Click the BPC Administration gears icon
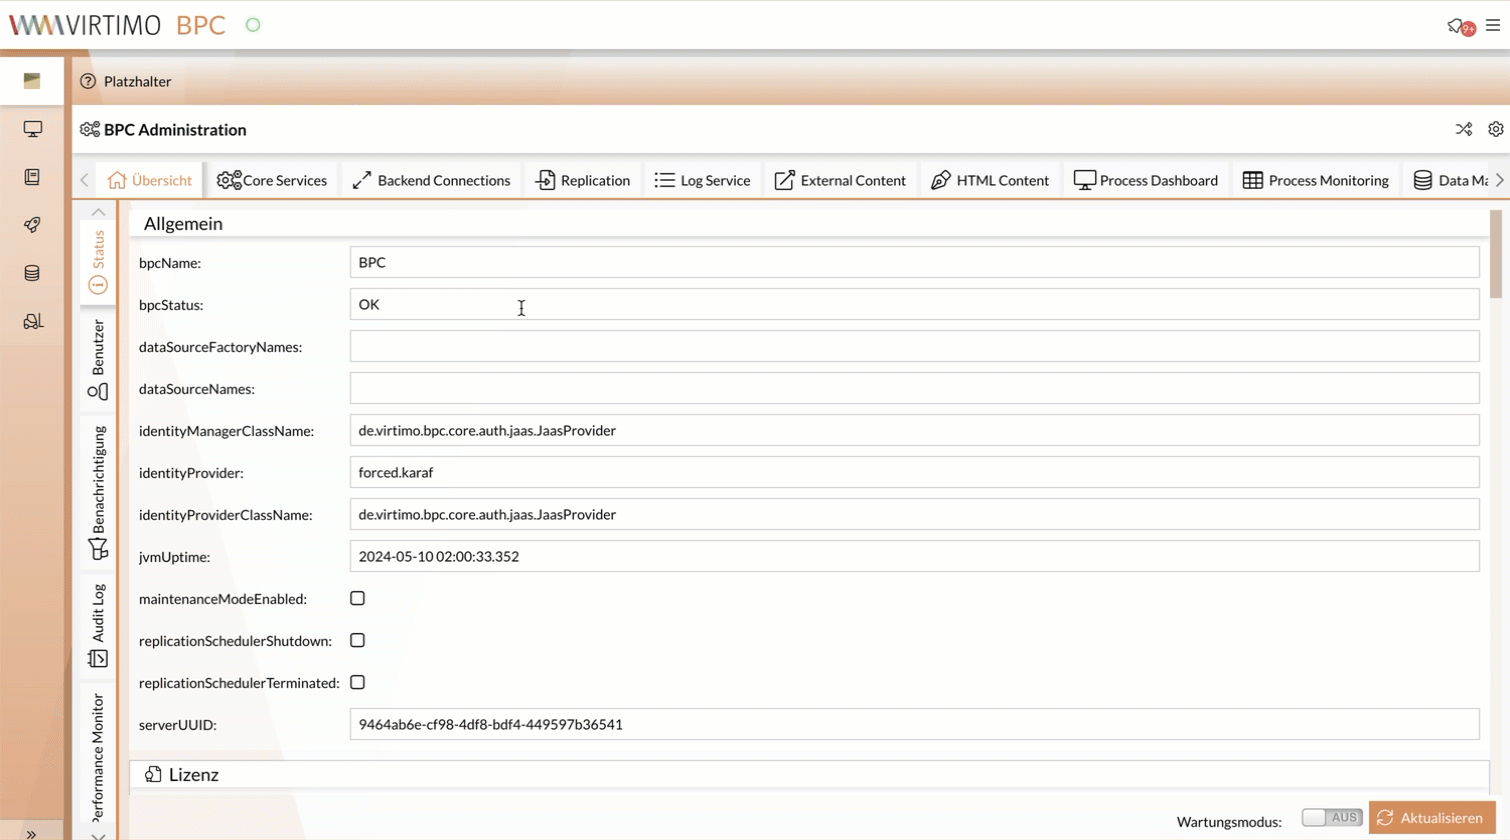1510x840 pixels. click(90, 129)
